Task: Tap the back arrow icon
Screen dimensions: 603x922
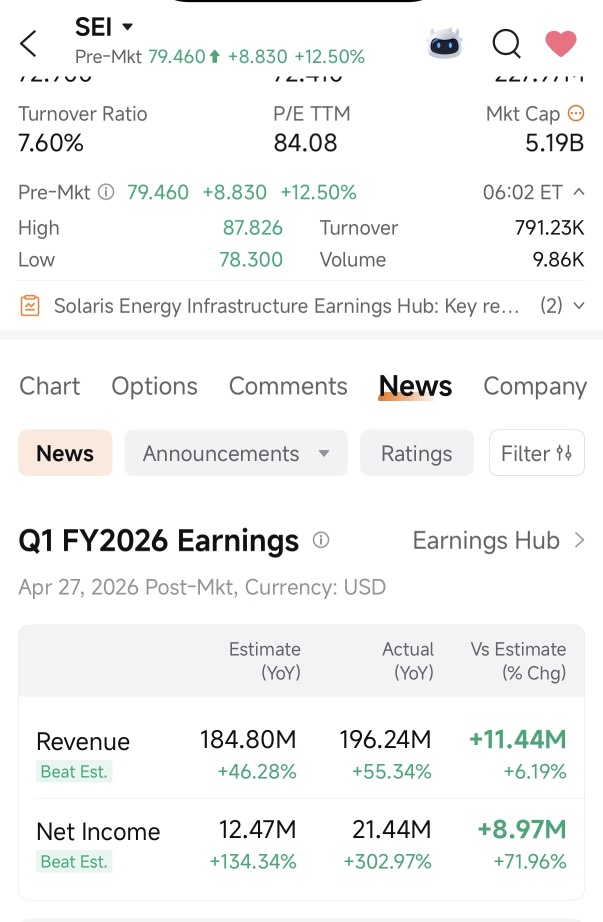Action: tap(28, 44)
